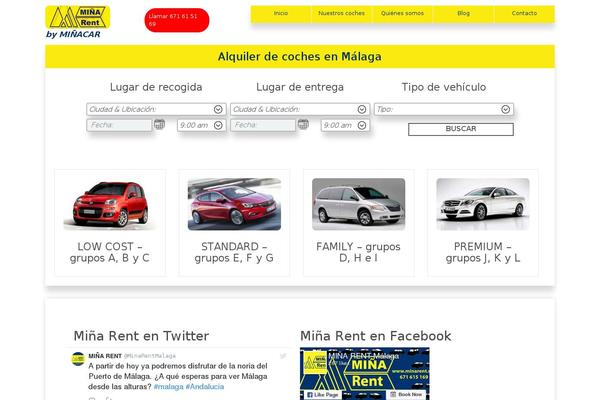Screen dimensions: 600x400
Task: Click 'by MIÑACAR' text under logo
Action: pos(73,34)
